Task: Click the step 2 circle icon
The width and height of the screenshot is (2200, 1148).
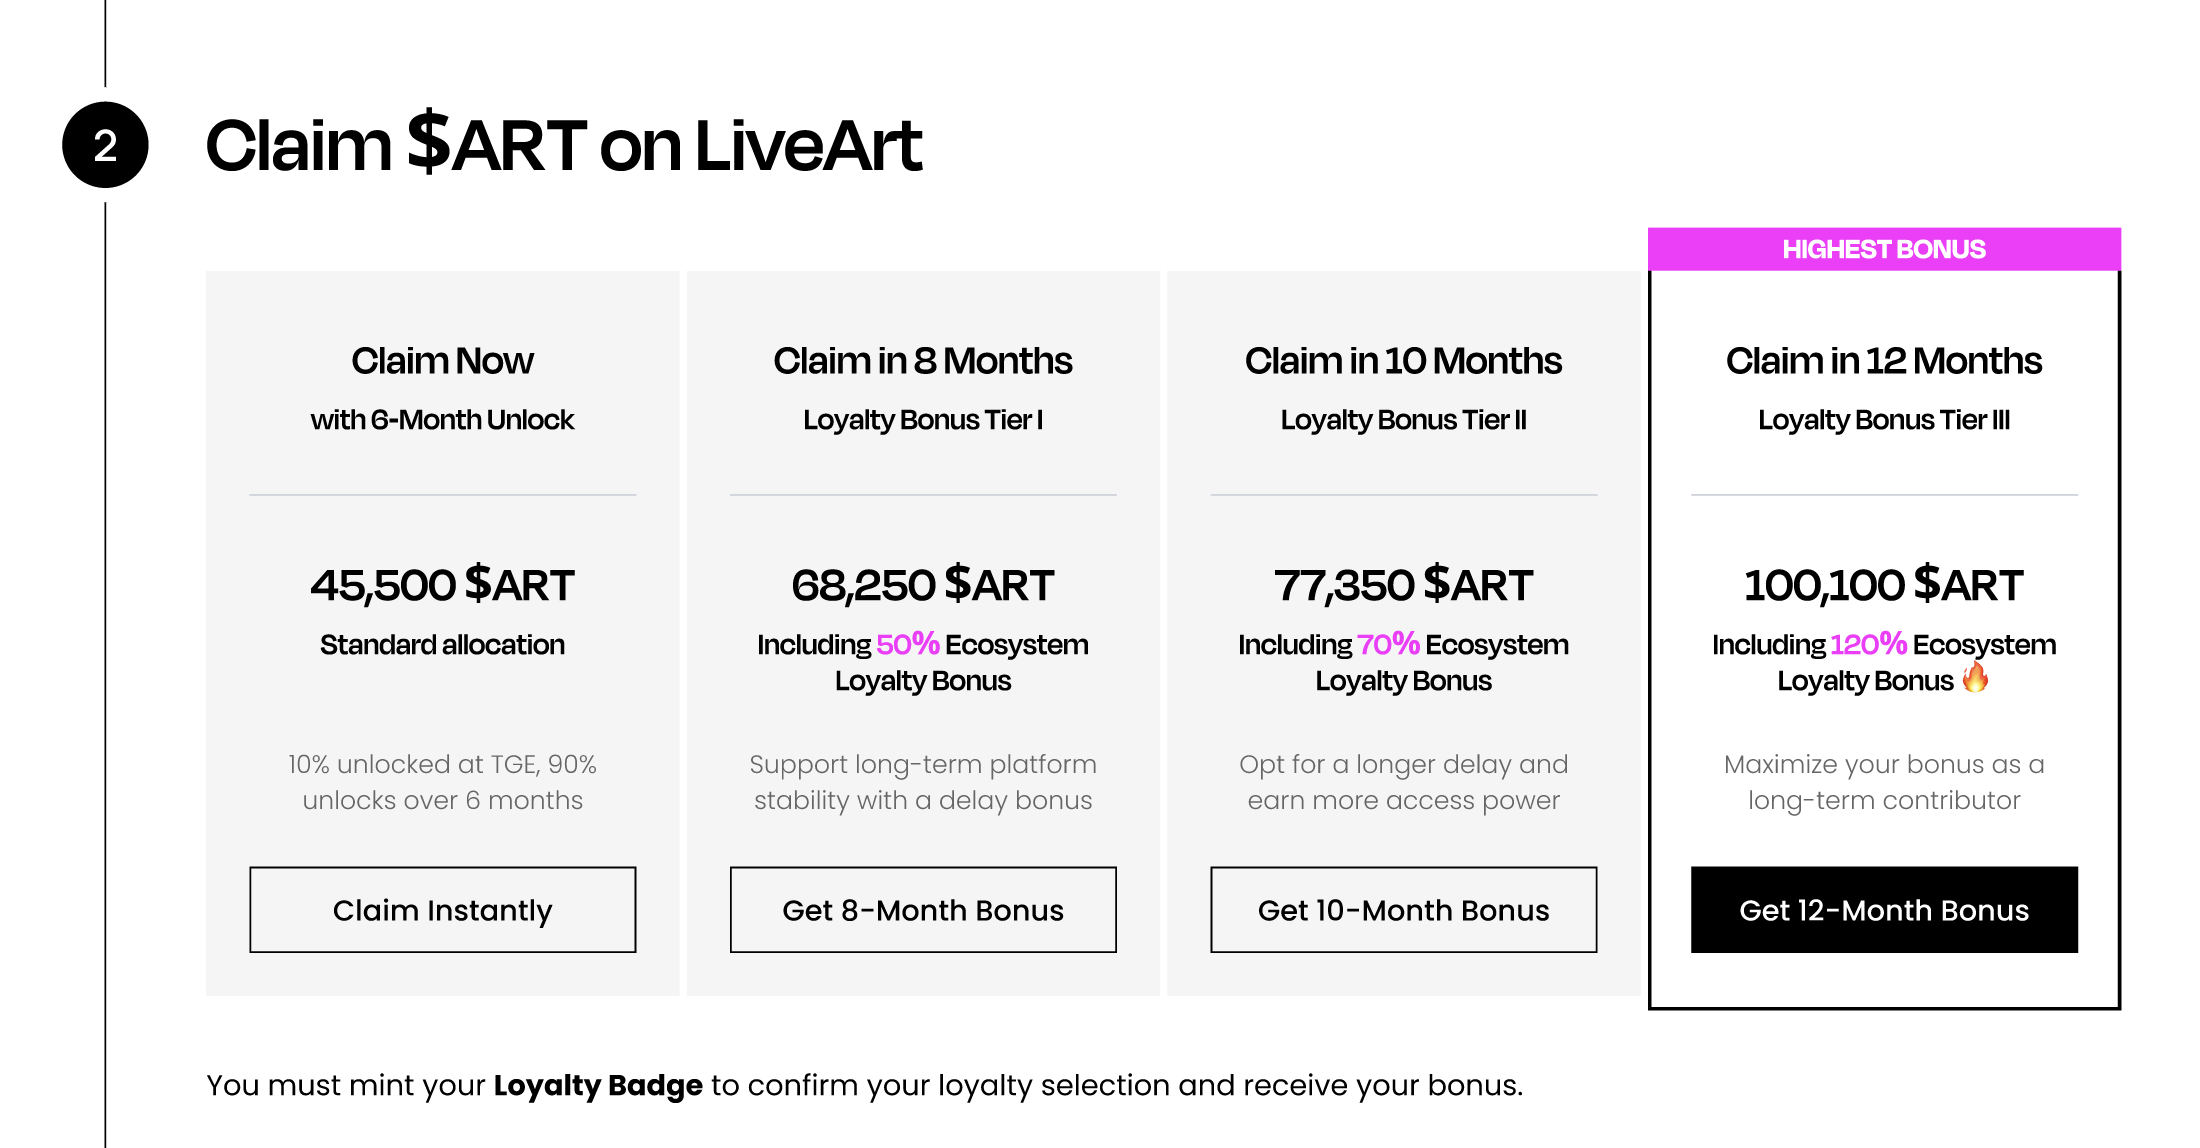Action: click(105, 145)
